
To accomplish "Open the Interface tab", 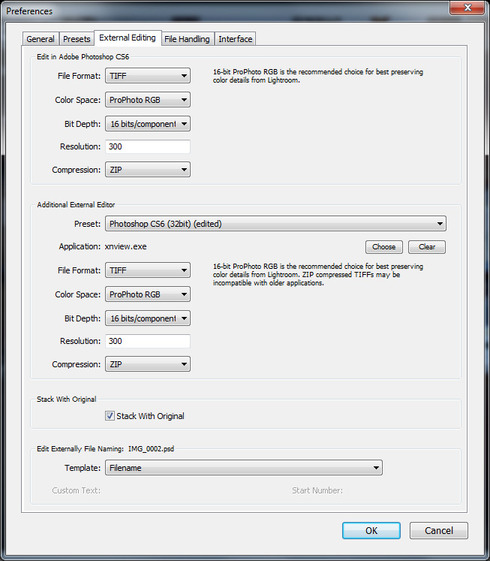I will point(235,39).
